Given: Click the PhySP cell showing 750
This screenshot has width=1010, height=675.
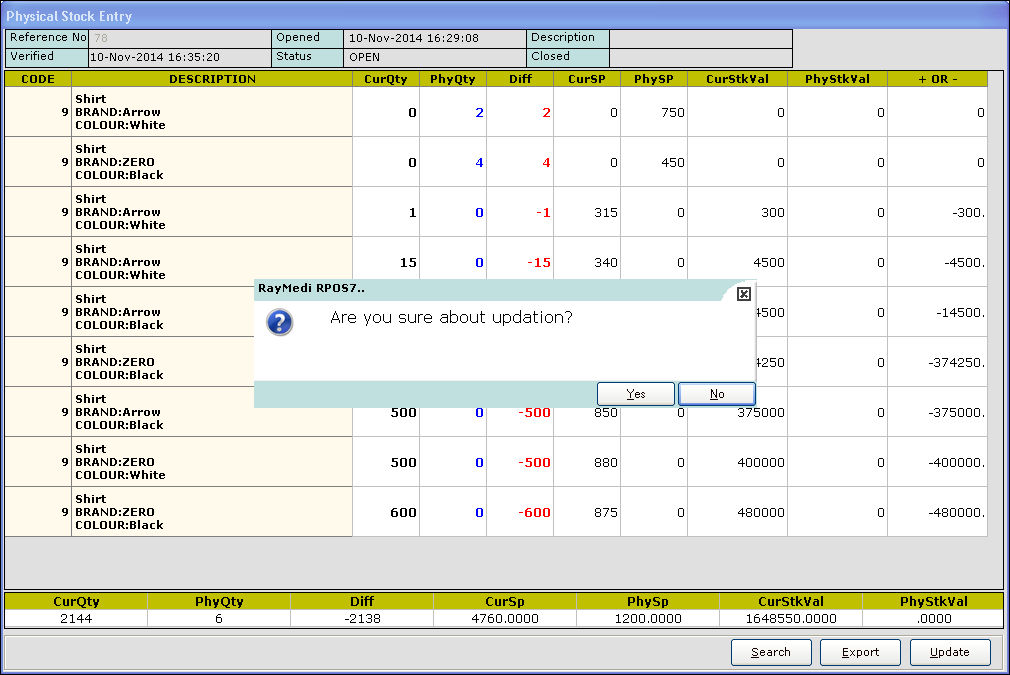Looking at the screenshot, I should (x=653, y=113).
